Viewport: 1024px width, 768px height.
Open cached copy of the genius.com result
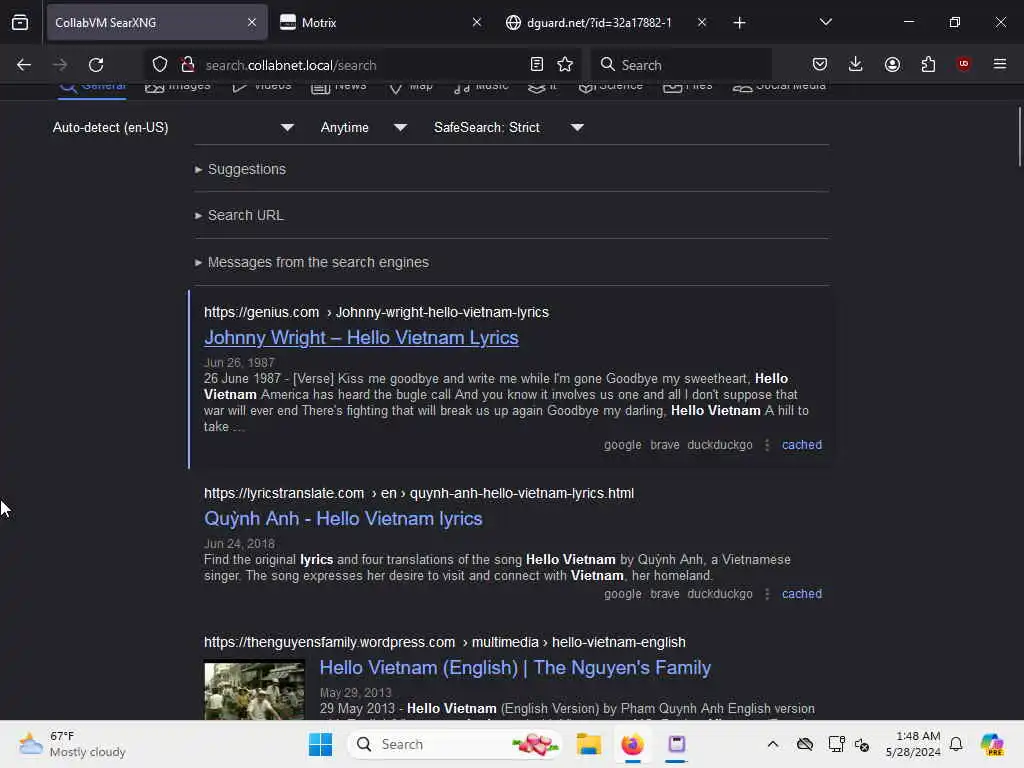[801, 445]
